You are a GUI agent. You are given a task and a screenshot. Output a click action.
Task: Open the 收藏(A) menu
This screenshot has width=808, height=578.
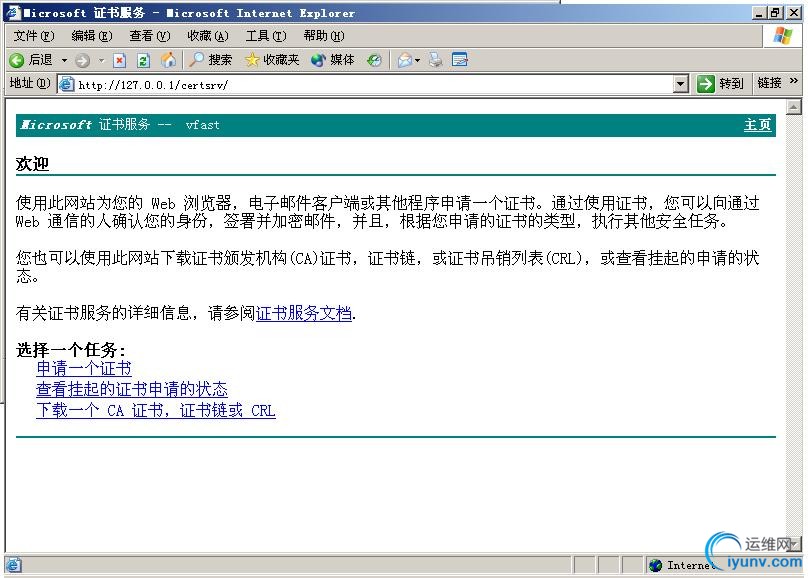pos(208,36)
